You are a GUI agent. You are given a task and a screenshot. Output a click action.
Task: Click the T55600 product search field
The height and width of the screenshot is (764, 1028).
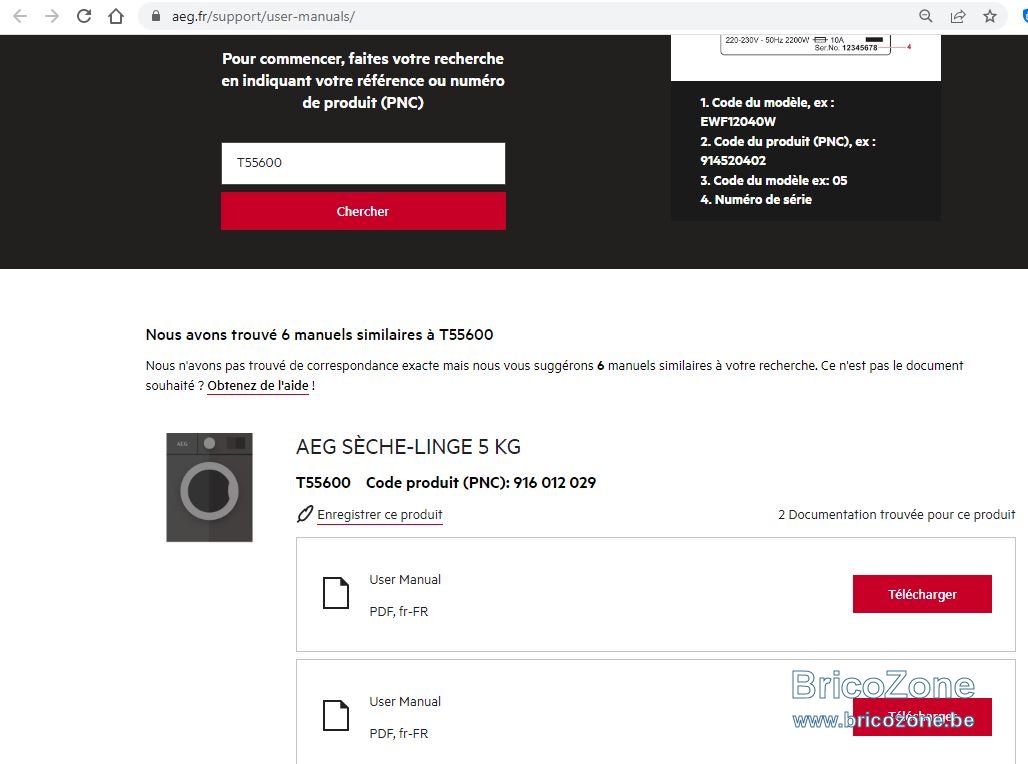point(363,163)
